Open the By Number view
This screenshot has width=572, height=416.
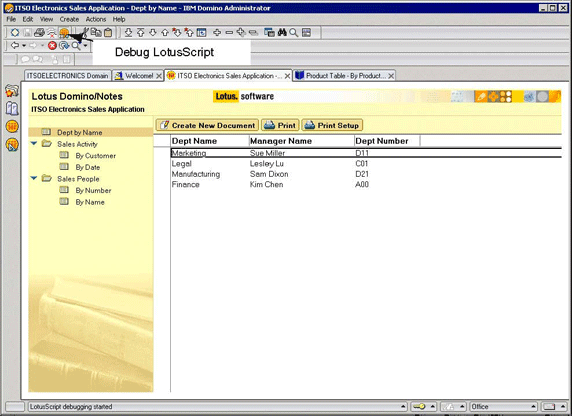[x=93, y=190]
